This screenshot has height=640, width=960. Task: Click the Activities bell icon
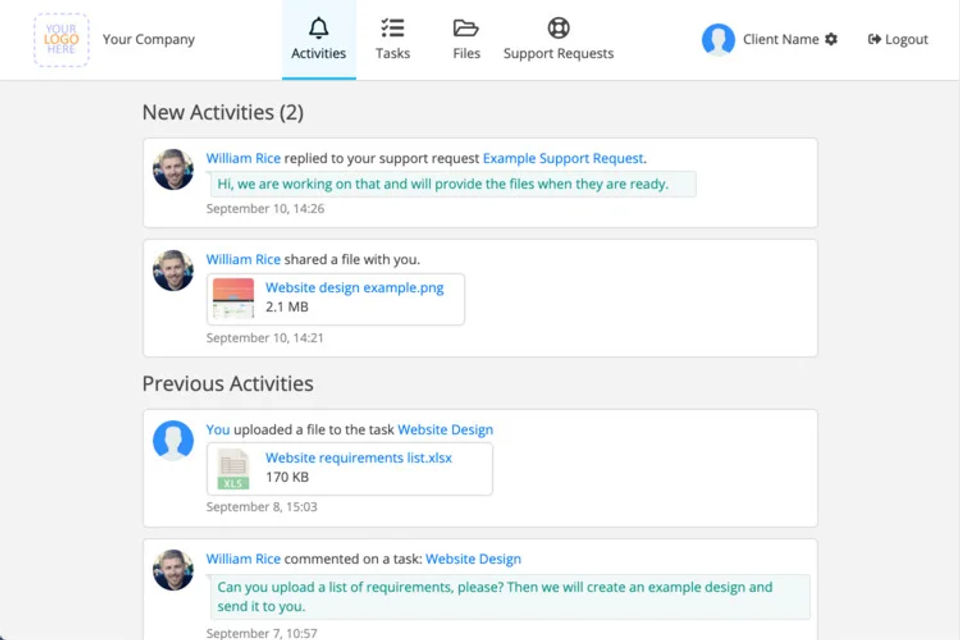point(318,28)
